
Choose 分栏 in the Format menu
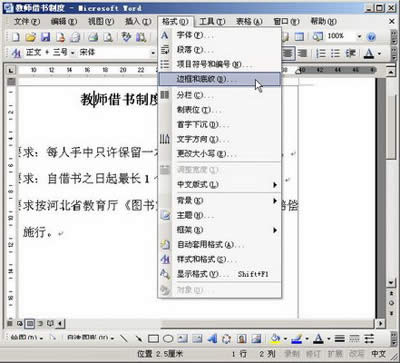click(x=220, y=95)
